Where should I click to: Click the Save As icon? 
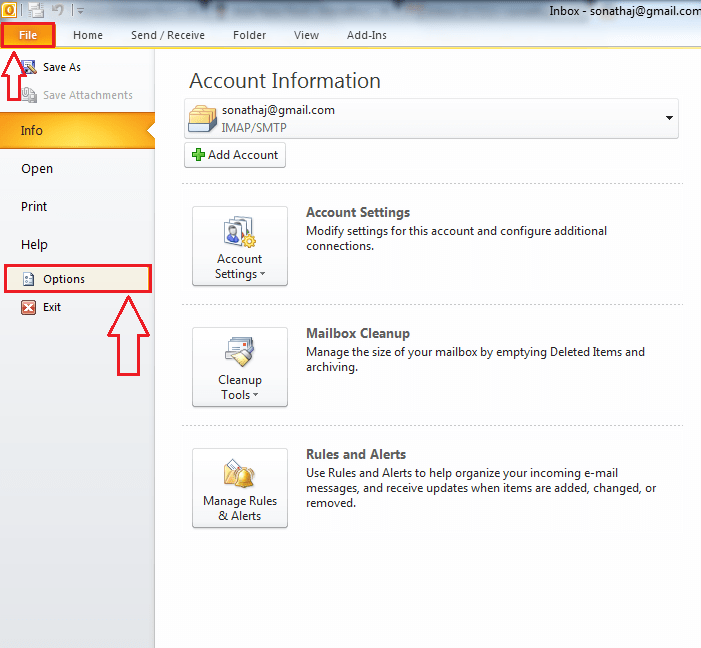[x=29, y=67]
